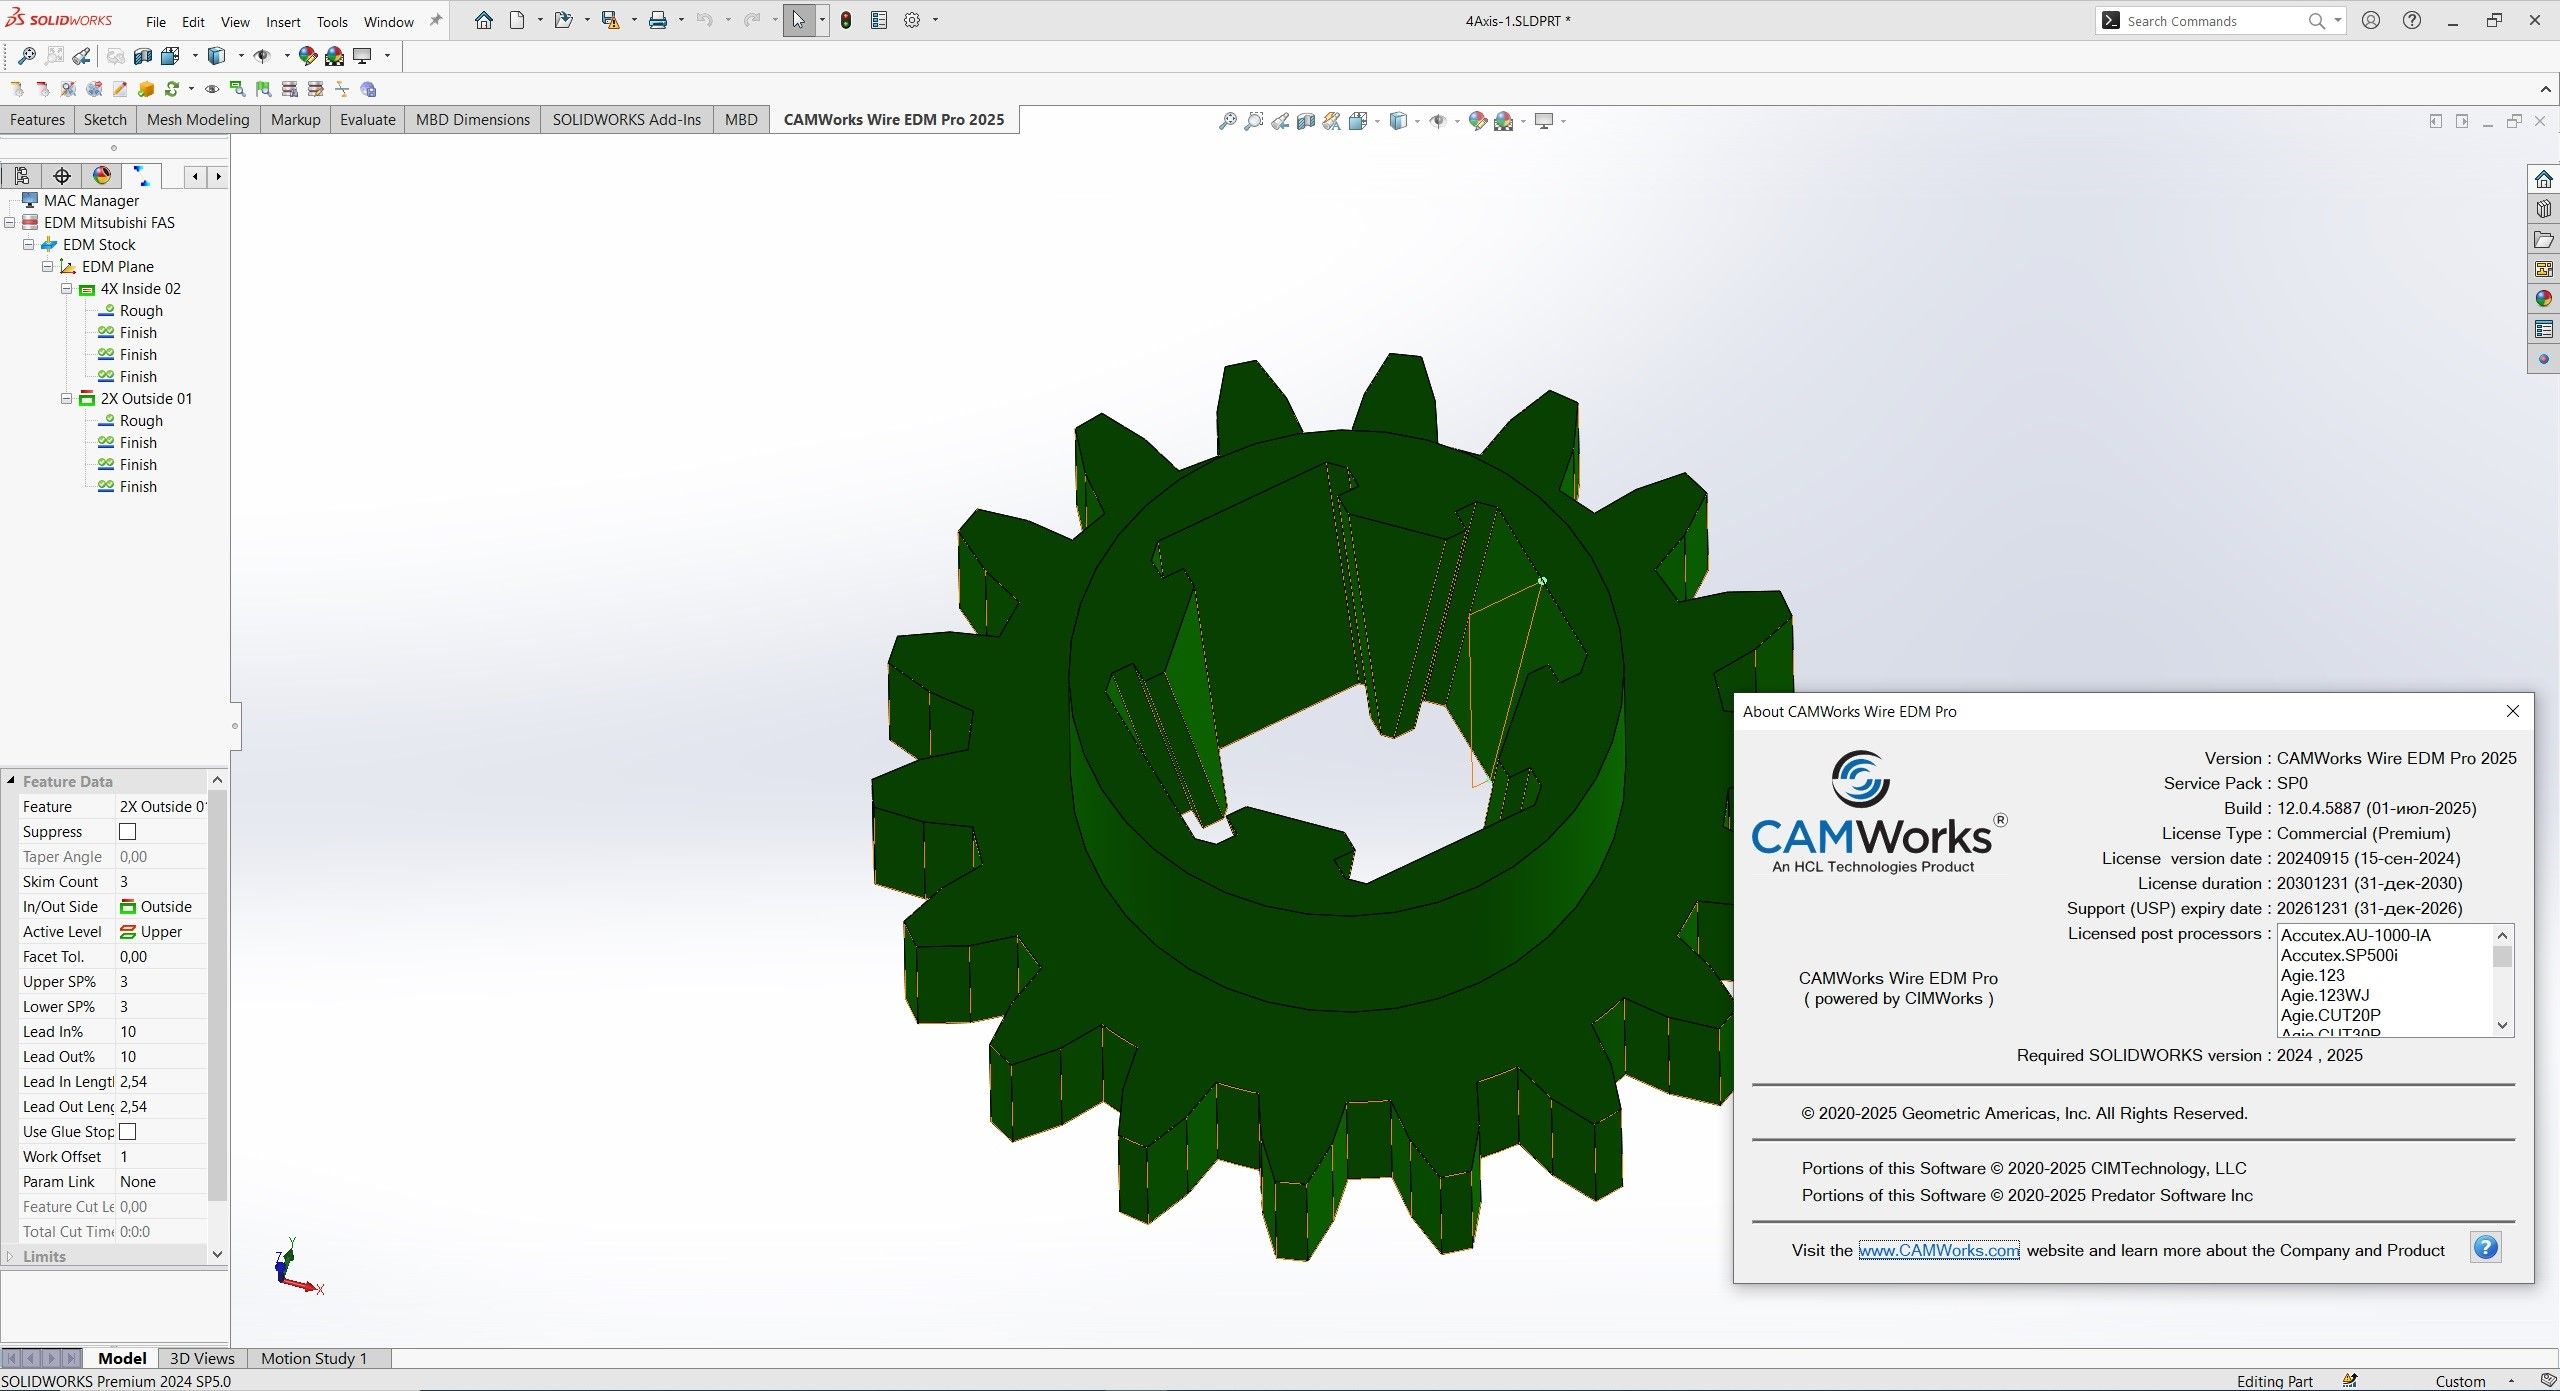
Task: Toggle the Suppress checkbox in Feature Data
Action: click(x=127, y=831)
